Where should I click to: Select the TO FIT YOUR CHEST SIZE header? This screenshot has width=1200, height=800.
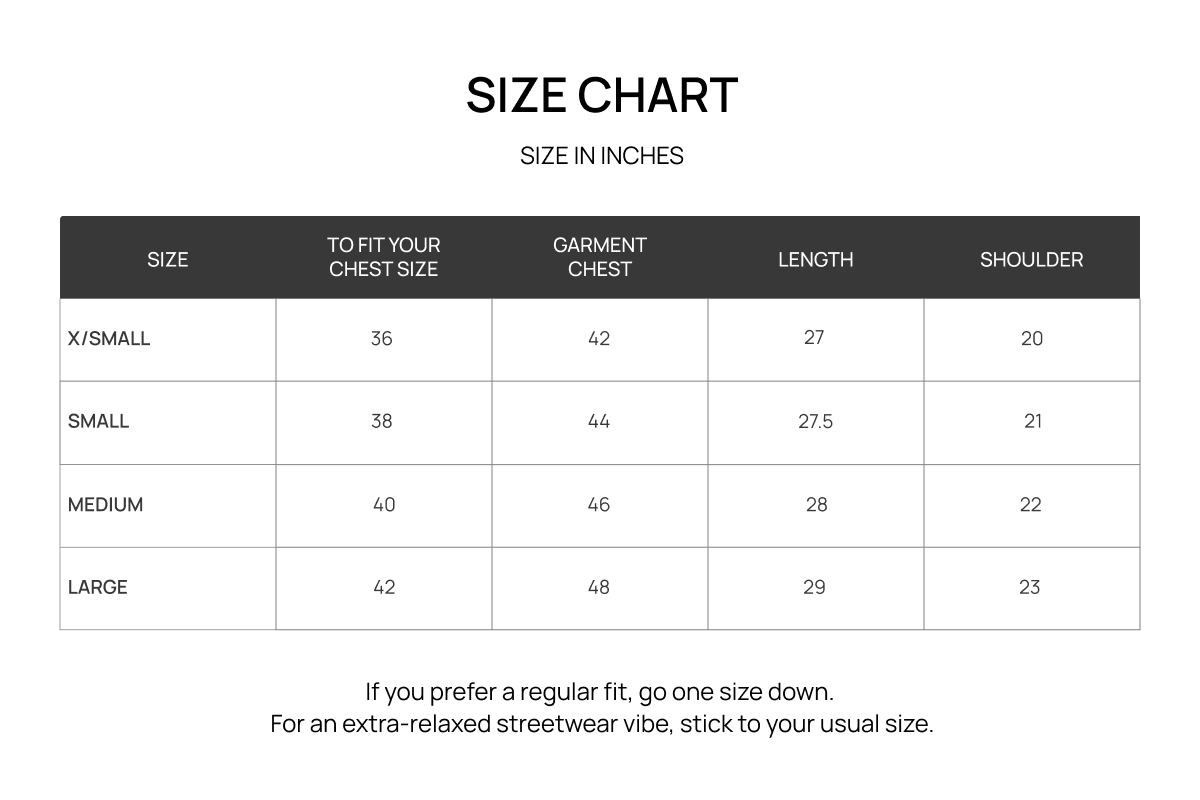coord(383,257)
